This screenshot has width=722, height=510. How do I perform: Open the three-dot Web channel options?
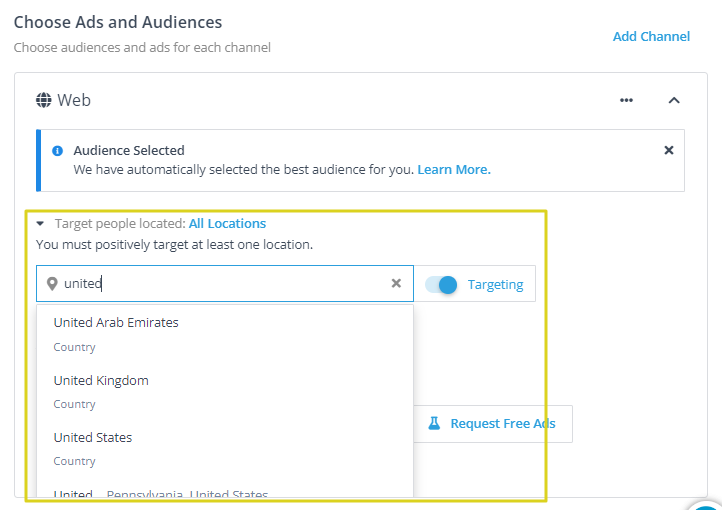tap(626, 100)
